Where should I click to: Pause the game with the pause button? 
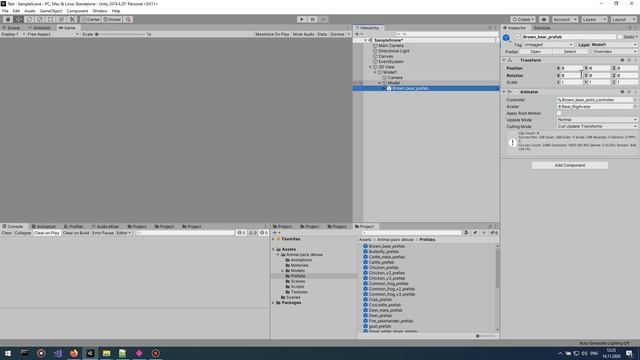313,19
